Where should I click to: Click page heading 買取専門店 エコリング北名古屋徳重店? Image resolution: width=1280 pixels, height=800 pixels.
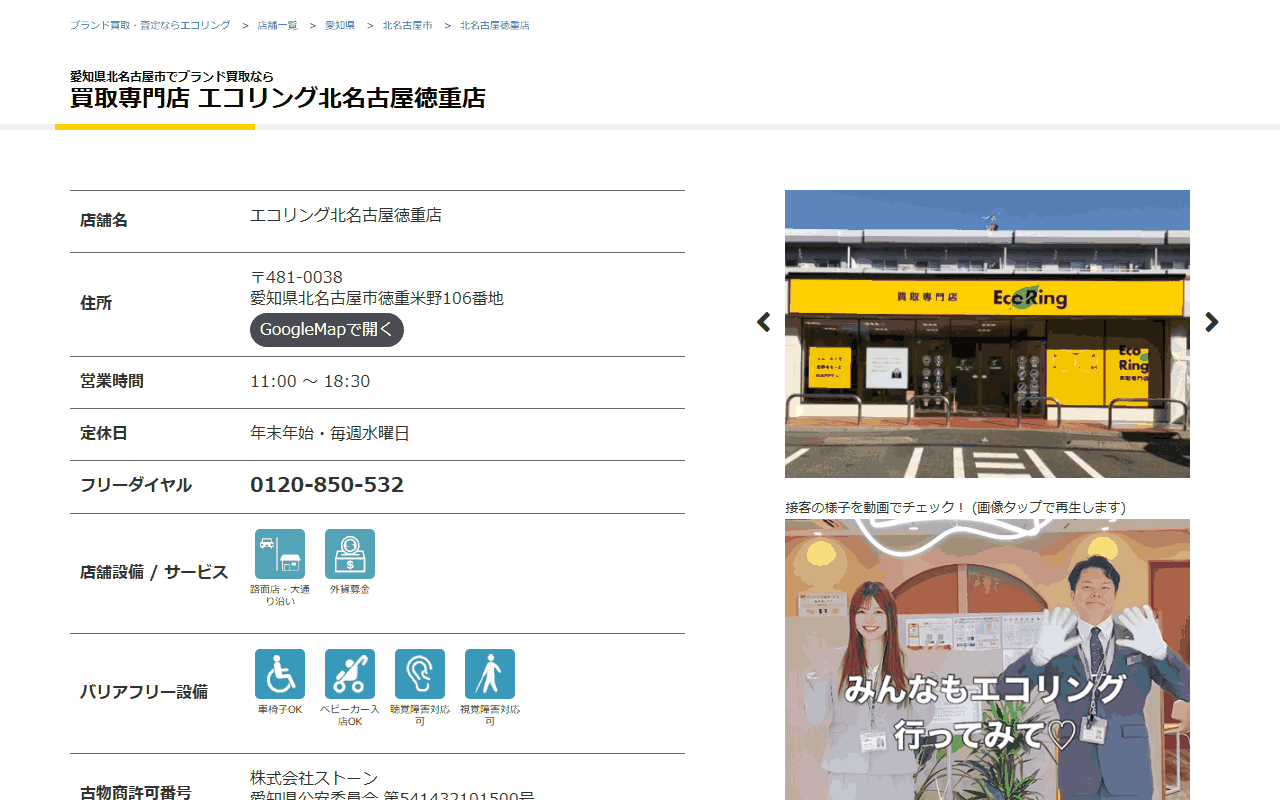pos(278,98)
